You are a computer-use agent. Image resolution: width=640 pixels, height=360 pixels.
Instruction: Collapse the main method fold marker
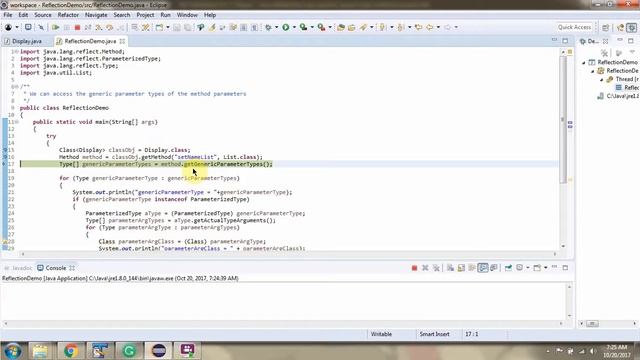(x=17, y=122)
